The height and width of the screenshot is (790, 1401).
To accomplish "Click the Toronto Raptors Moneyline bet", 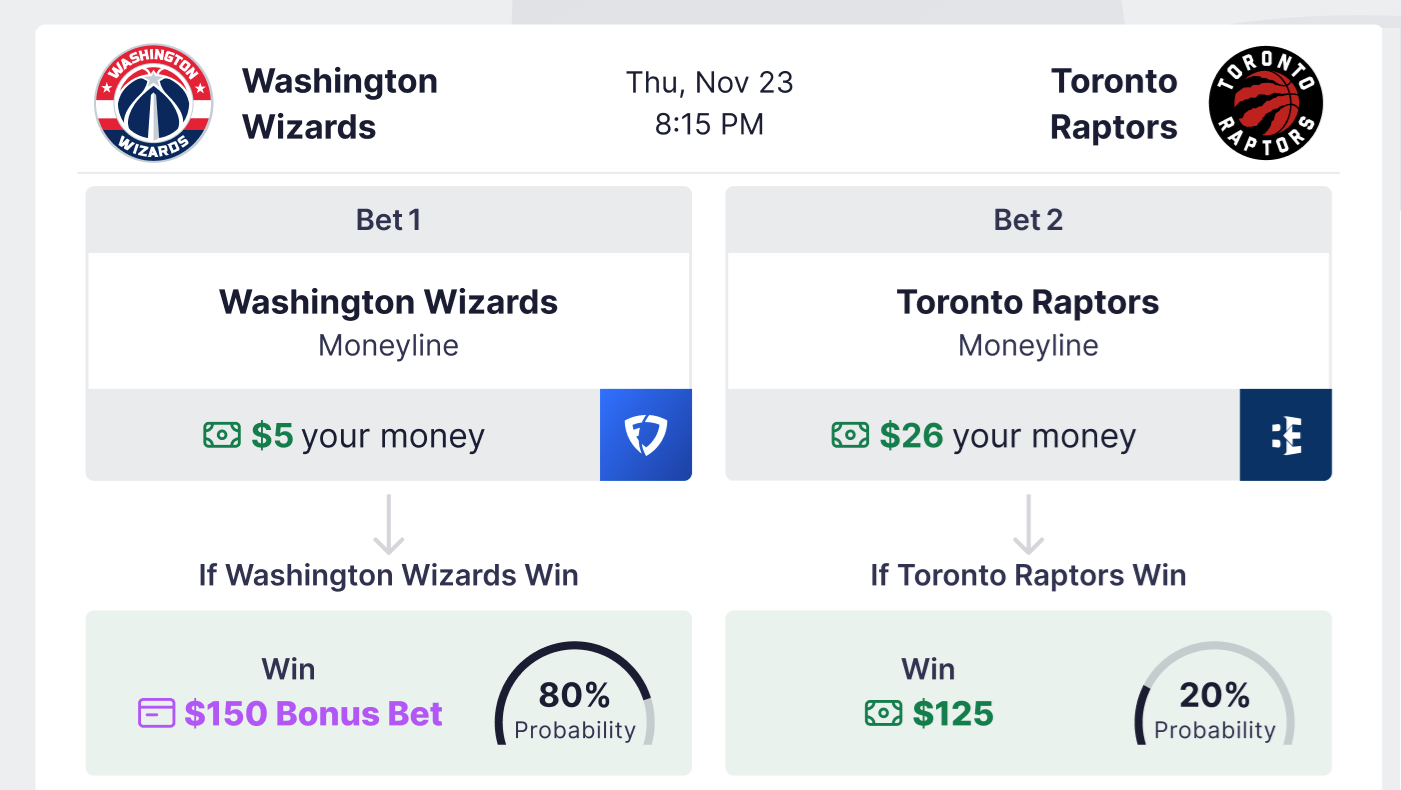I will [x=1028, y=321].
